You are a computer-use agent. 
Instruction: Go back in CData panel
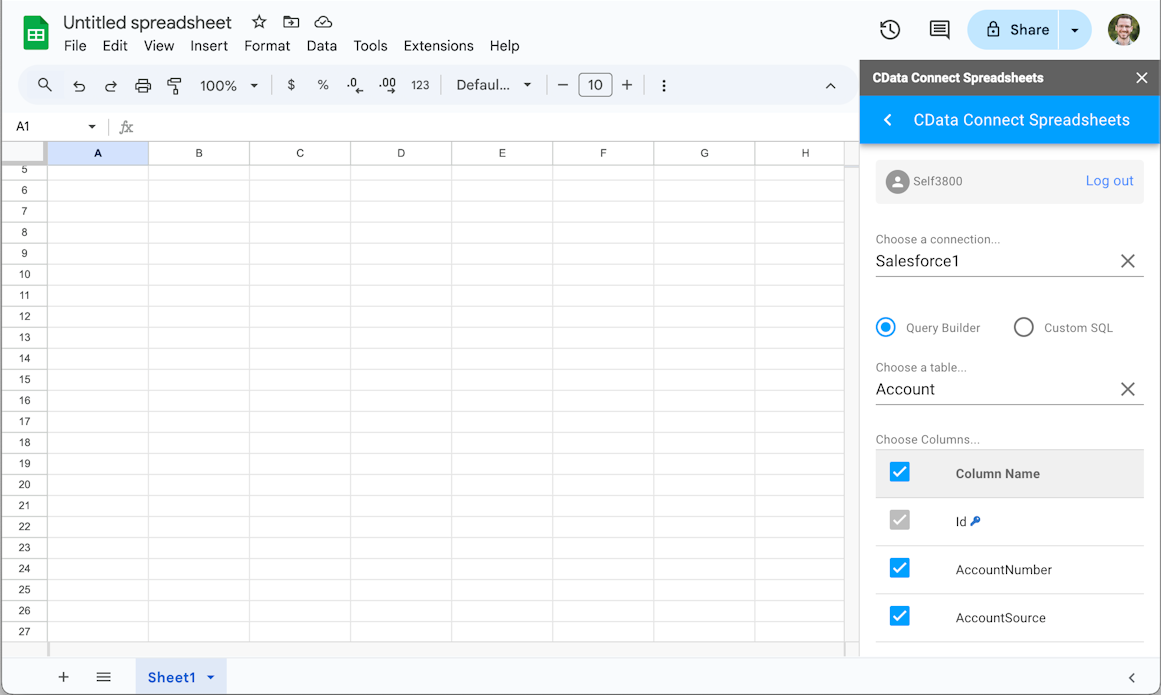887,120
